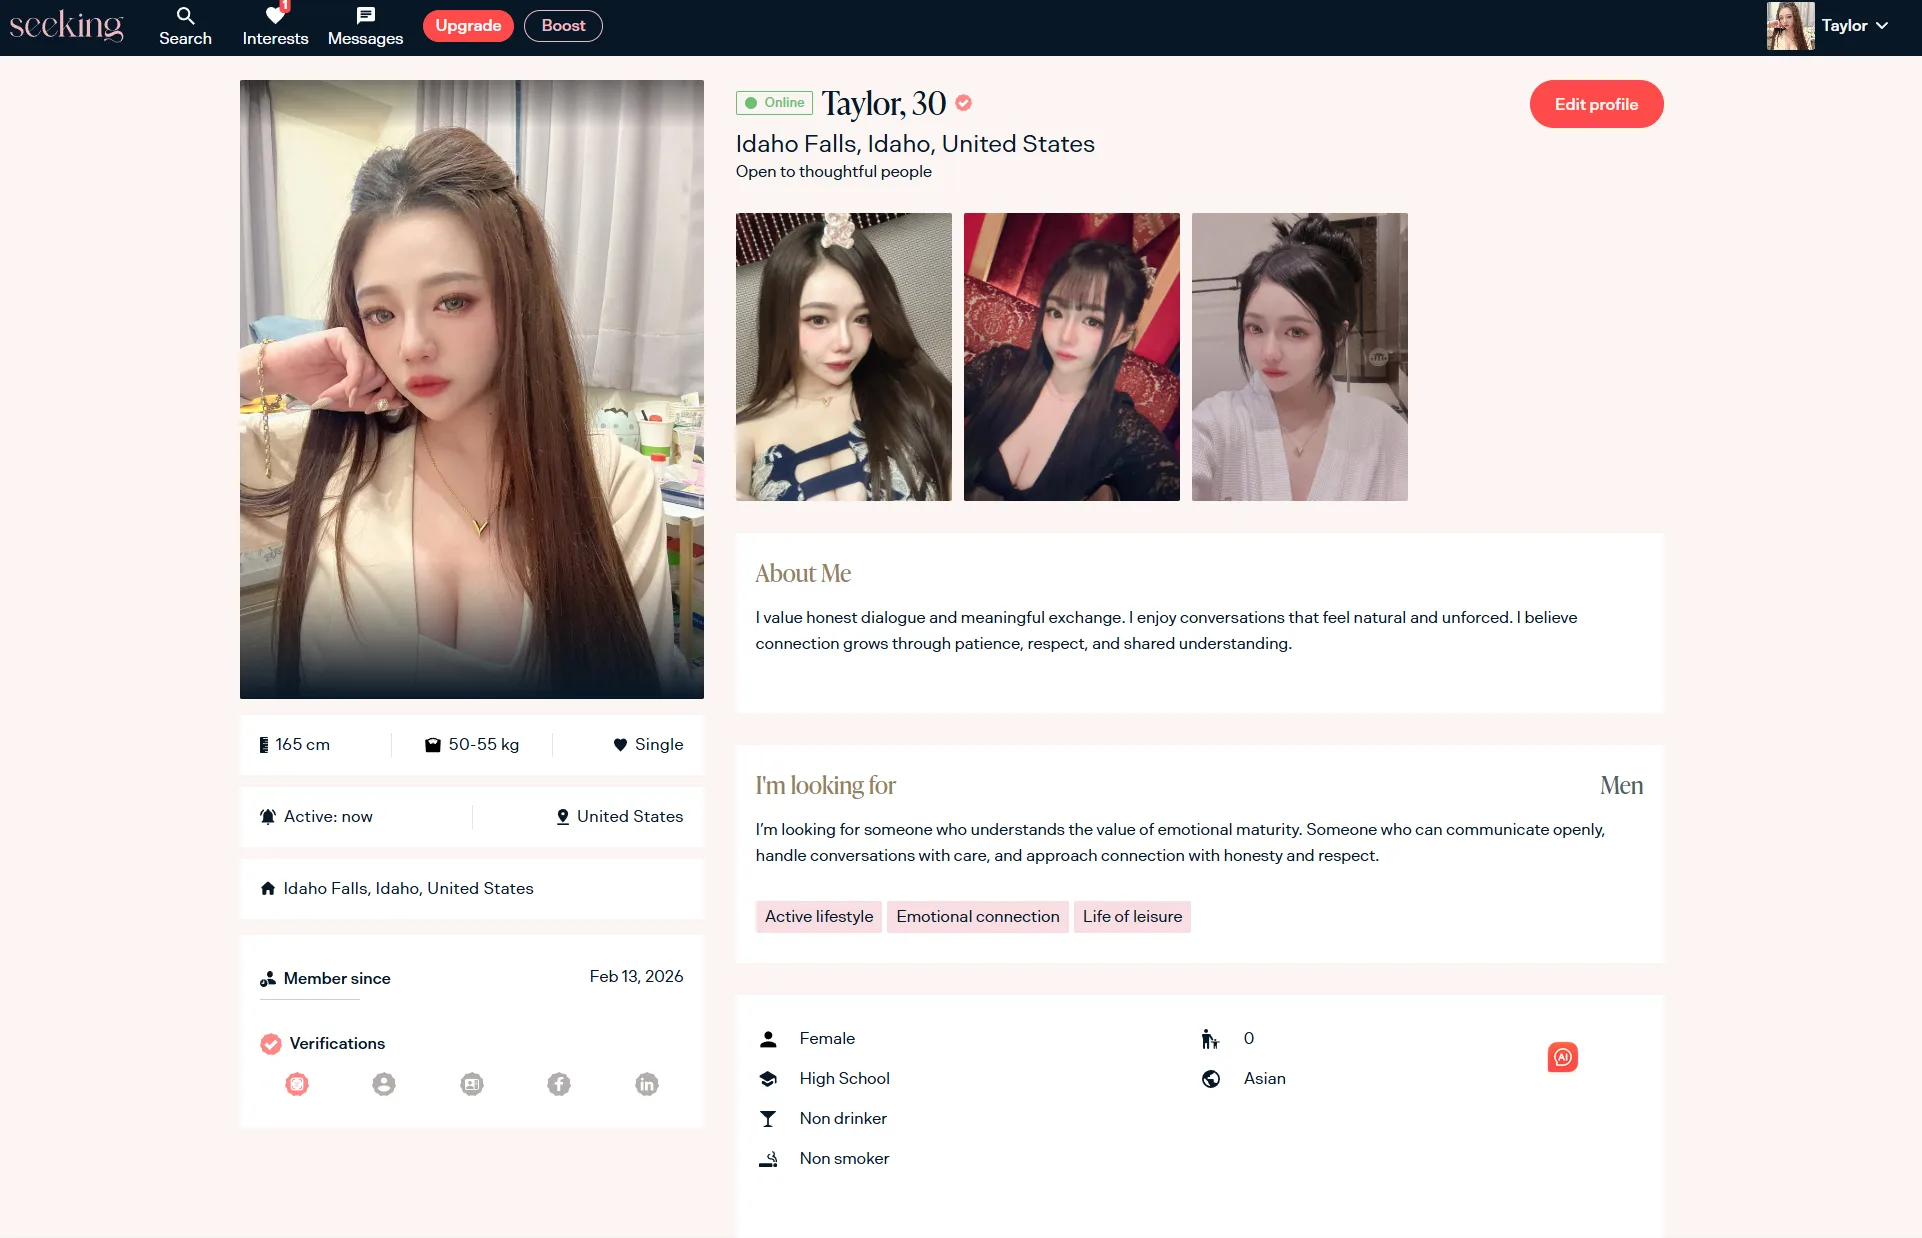The width and height of the screenshot is (1922, 1238).
Task: Click the Edit profile button
Action: (1596, 104)
